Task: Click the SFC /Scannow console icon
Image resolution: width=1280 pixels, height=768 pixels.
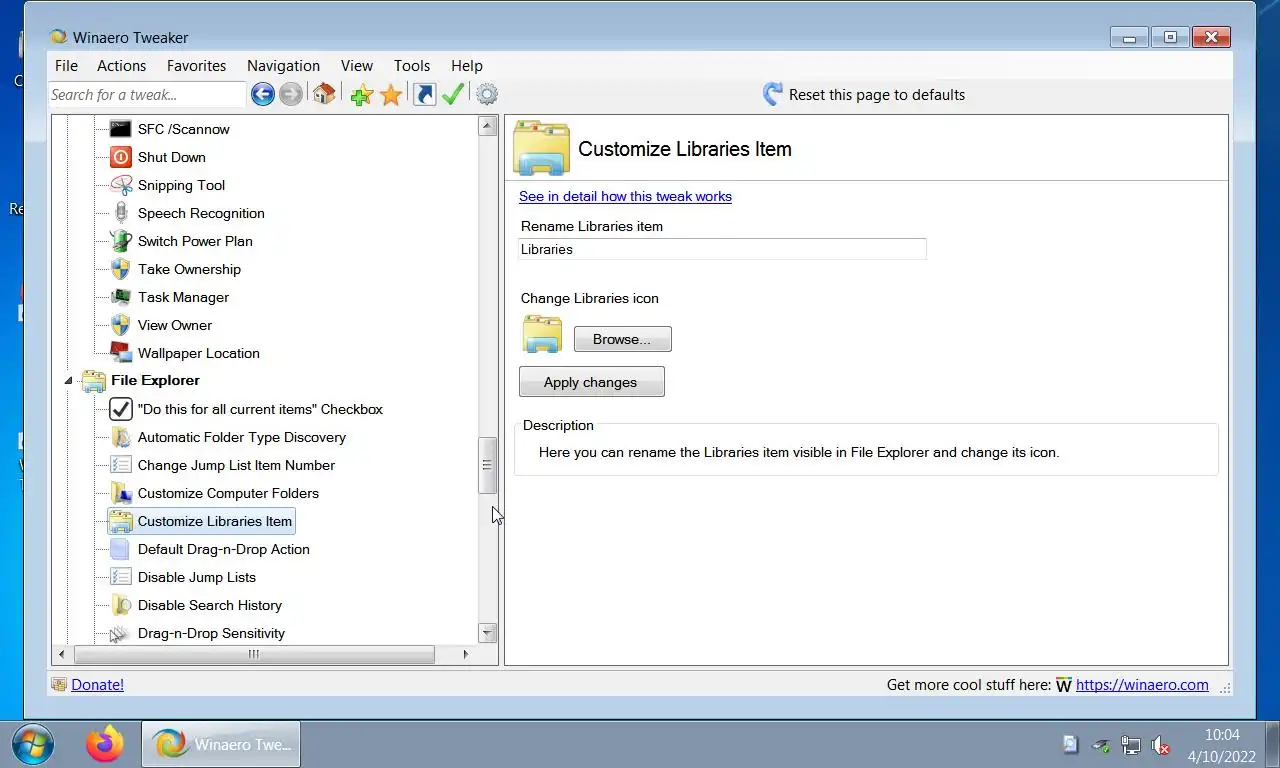Action: point(120,129)
